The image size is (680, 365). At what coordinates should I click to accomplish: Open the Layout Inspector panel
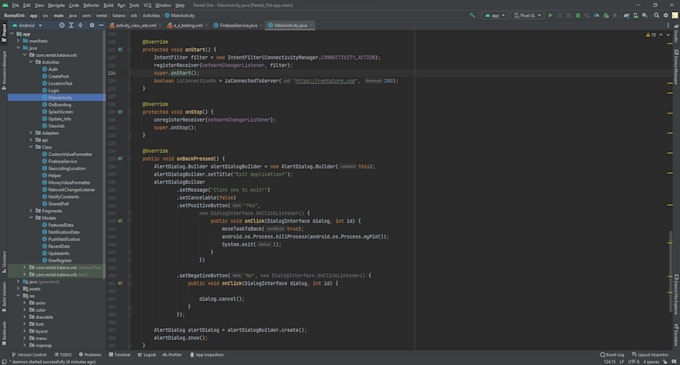(x=650, y=355)
